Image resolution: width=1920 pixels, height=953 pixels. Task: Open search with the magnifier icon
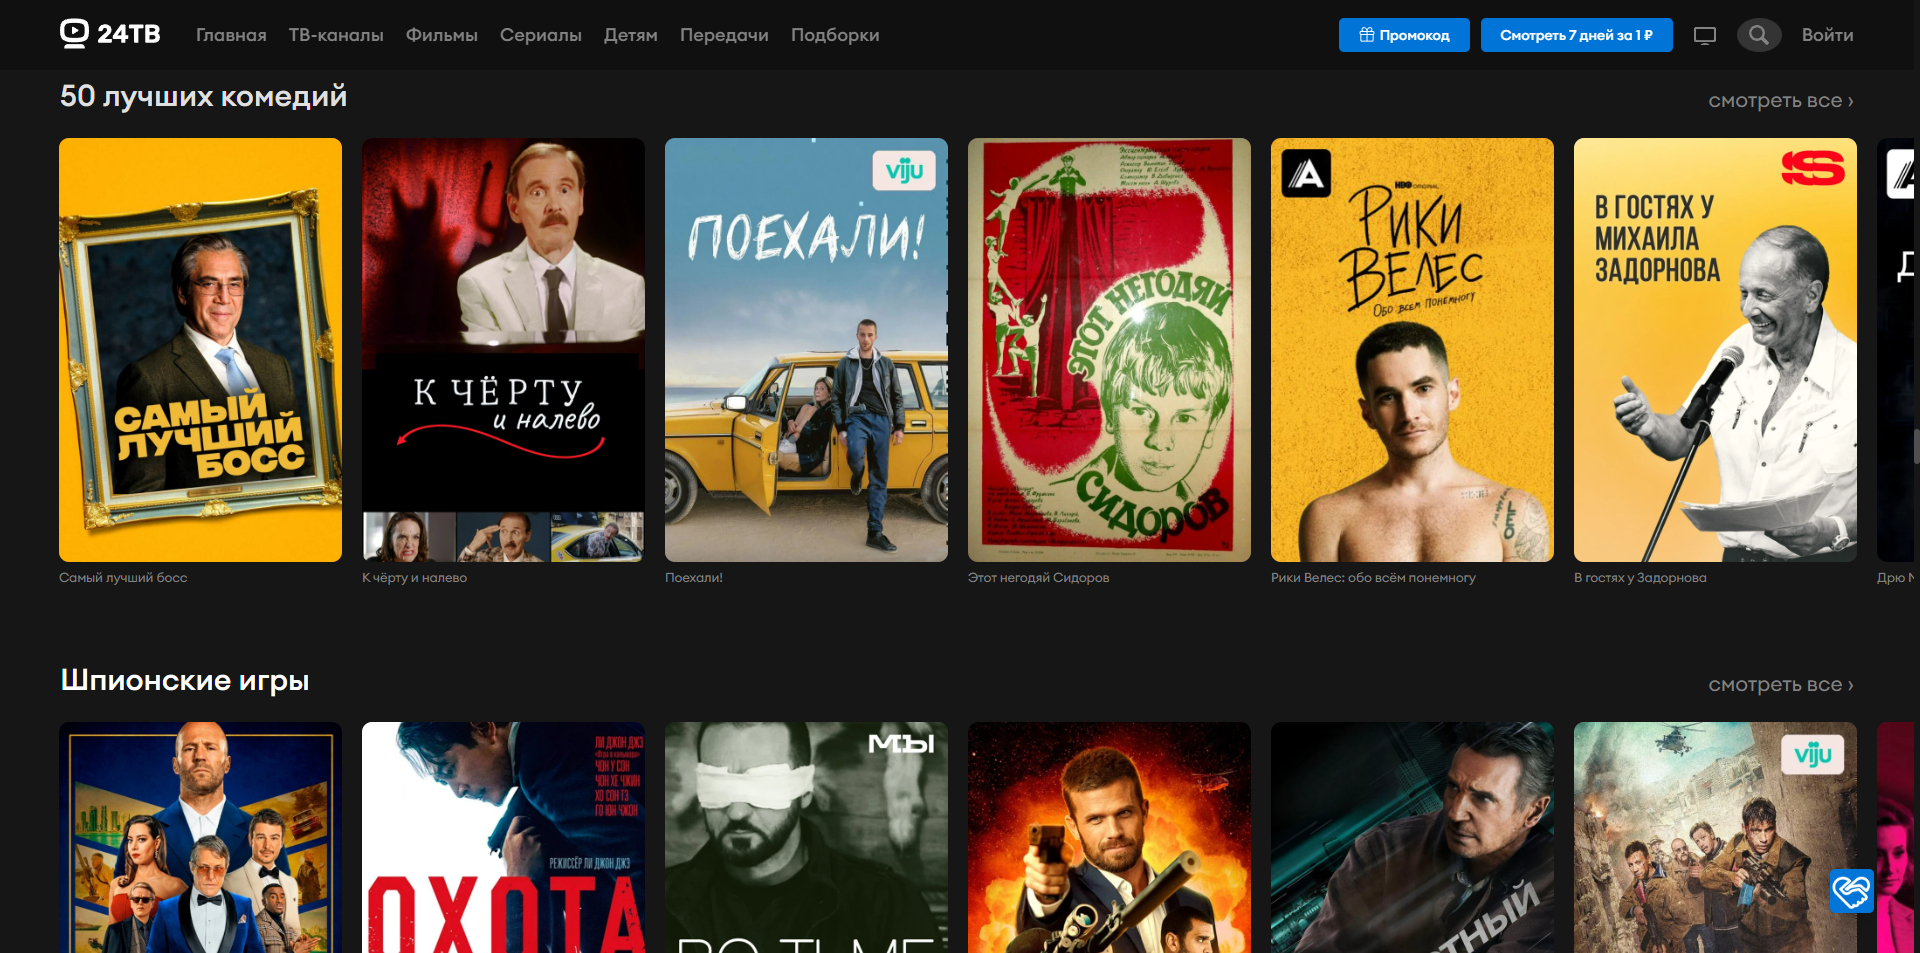coord(1759,34)
